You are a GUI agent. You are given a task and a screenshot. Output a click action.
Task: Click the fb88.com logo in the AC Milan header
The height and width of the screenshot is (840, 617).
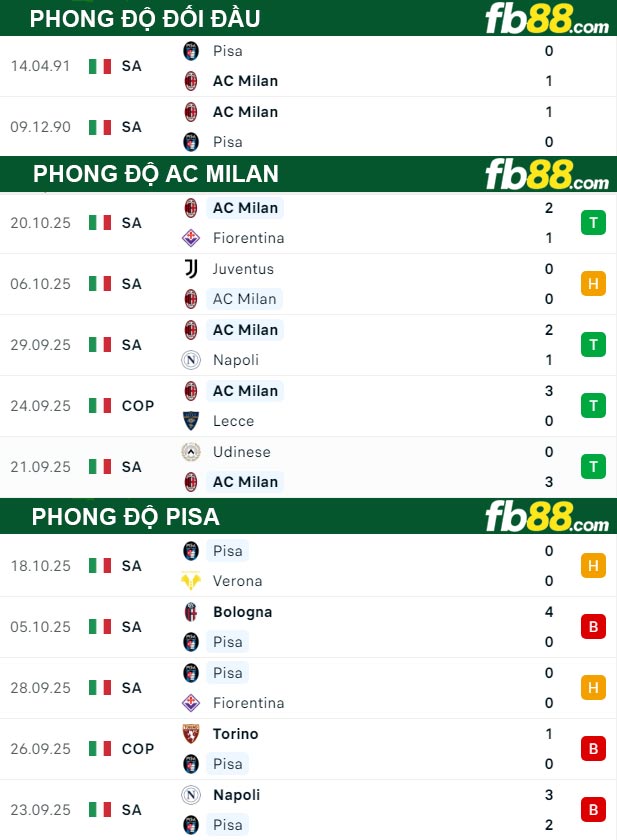tap(546, 176)
